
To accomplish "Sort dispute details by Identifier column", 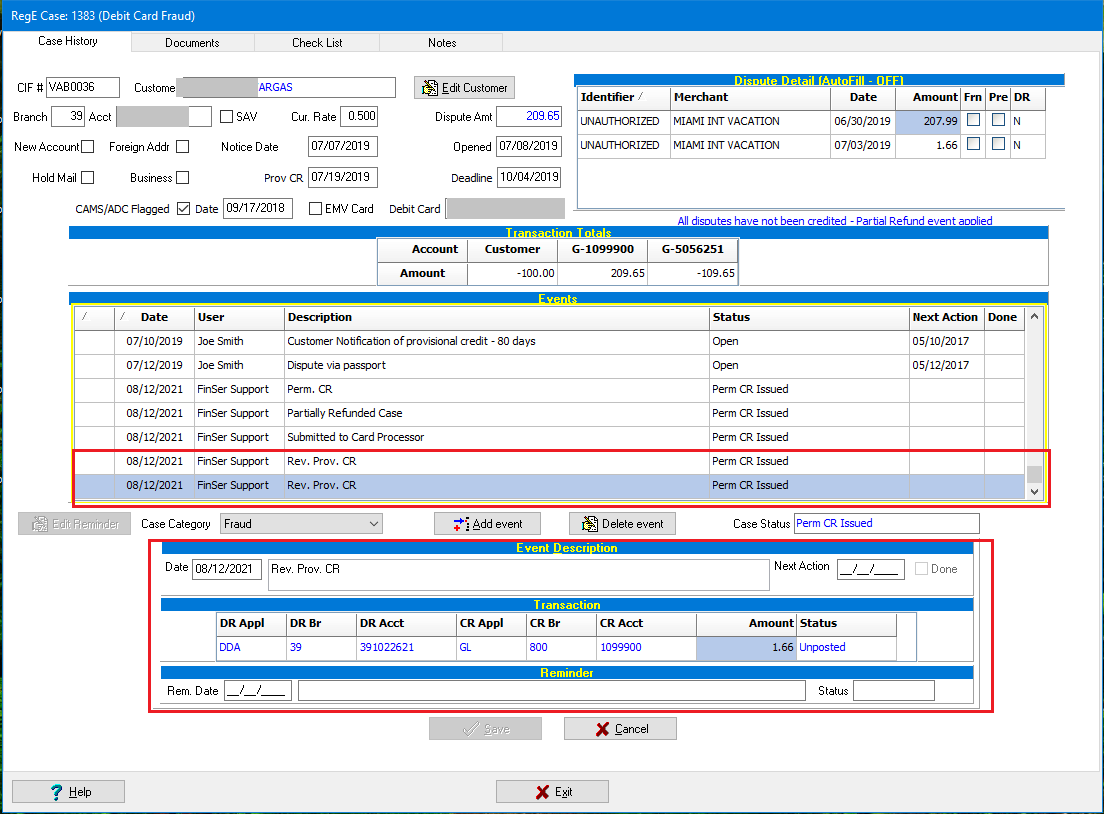I will click(623, 97).
